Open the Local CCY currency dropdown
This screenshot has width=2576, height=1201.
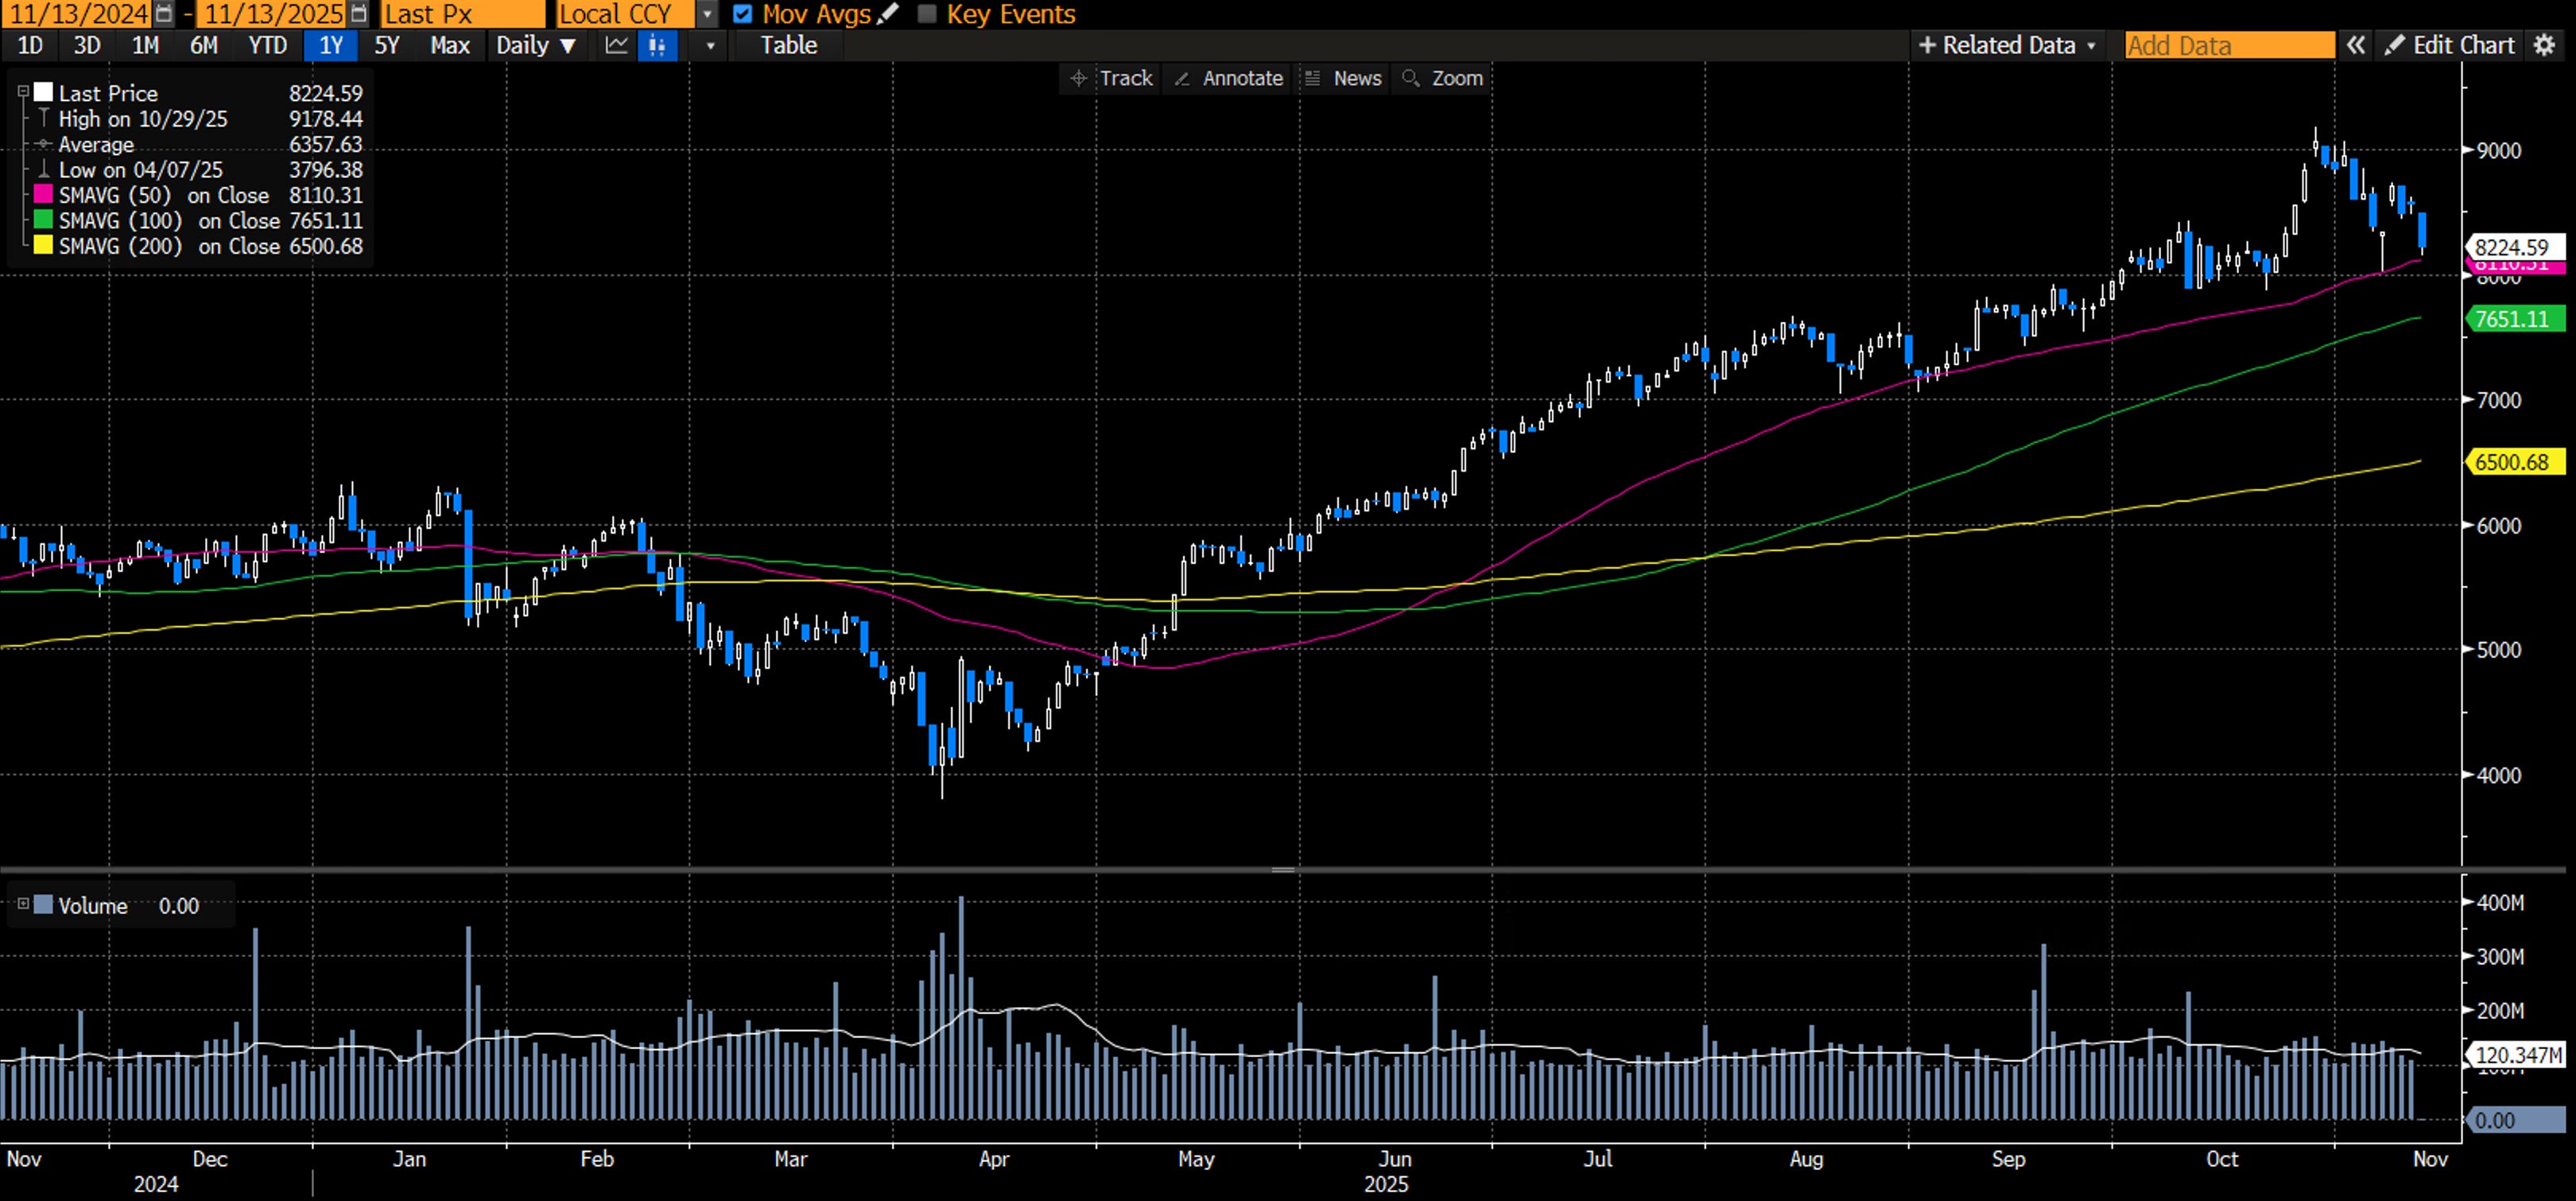(x=707, y=14)
